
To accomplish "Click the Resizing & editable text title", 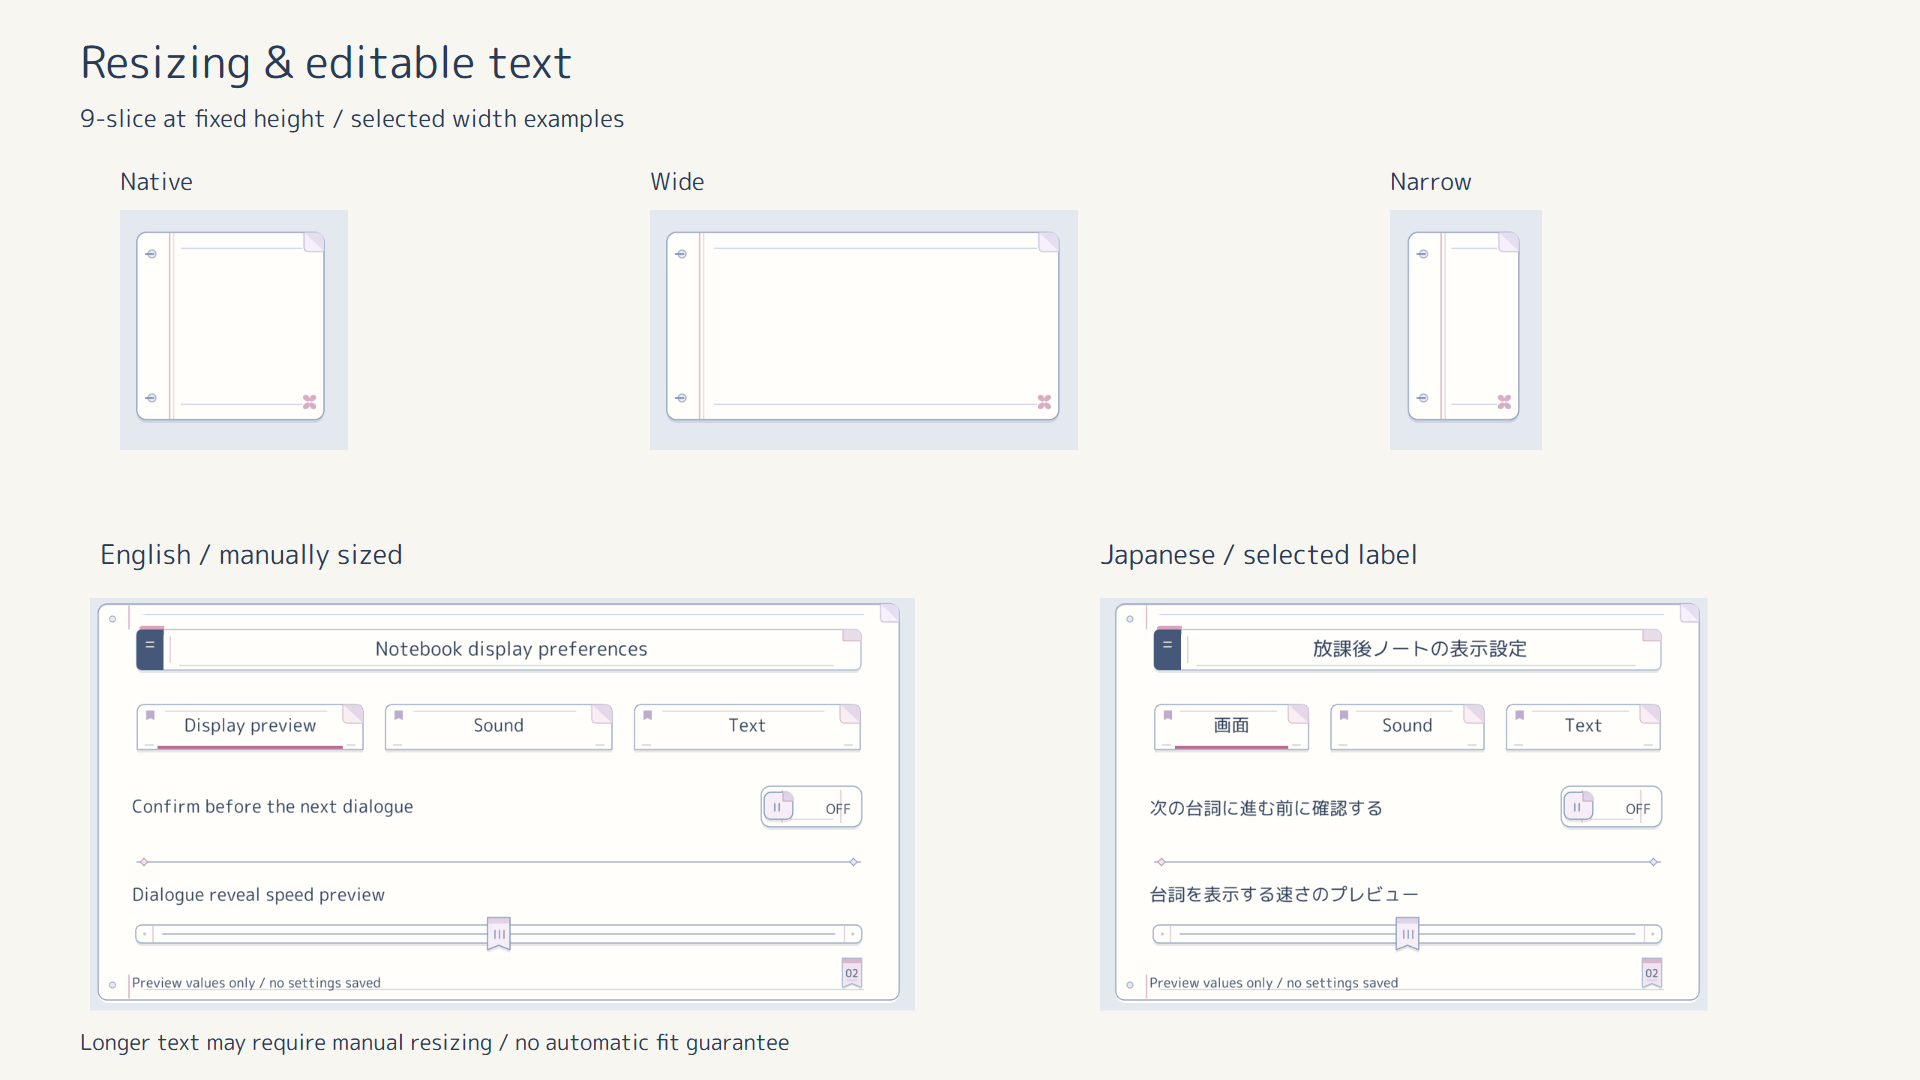I will [x=326, y=63].
